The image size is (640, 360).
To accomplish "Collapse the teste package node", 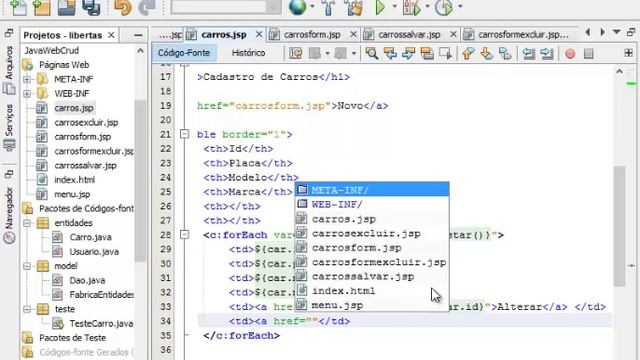I will 27,309.
